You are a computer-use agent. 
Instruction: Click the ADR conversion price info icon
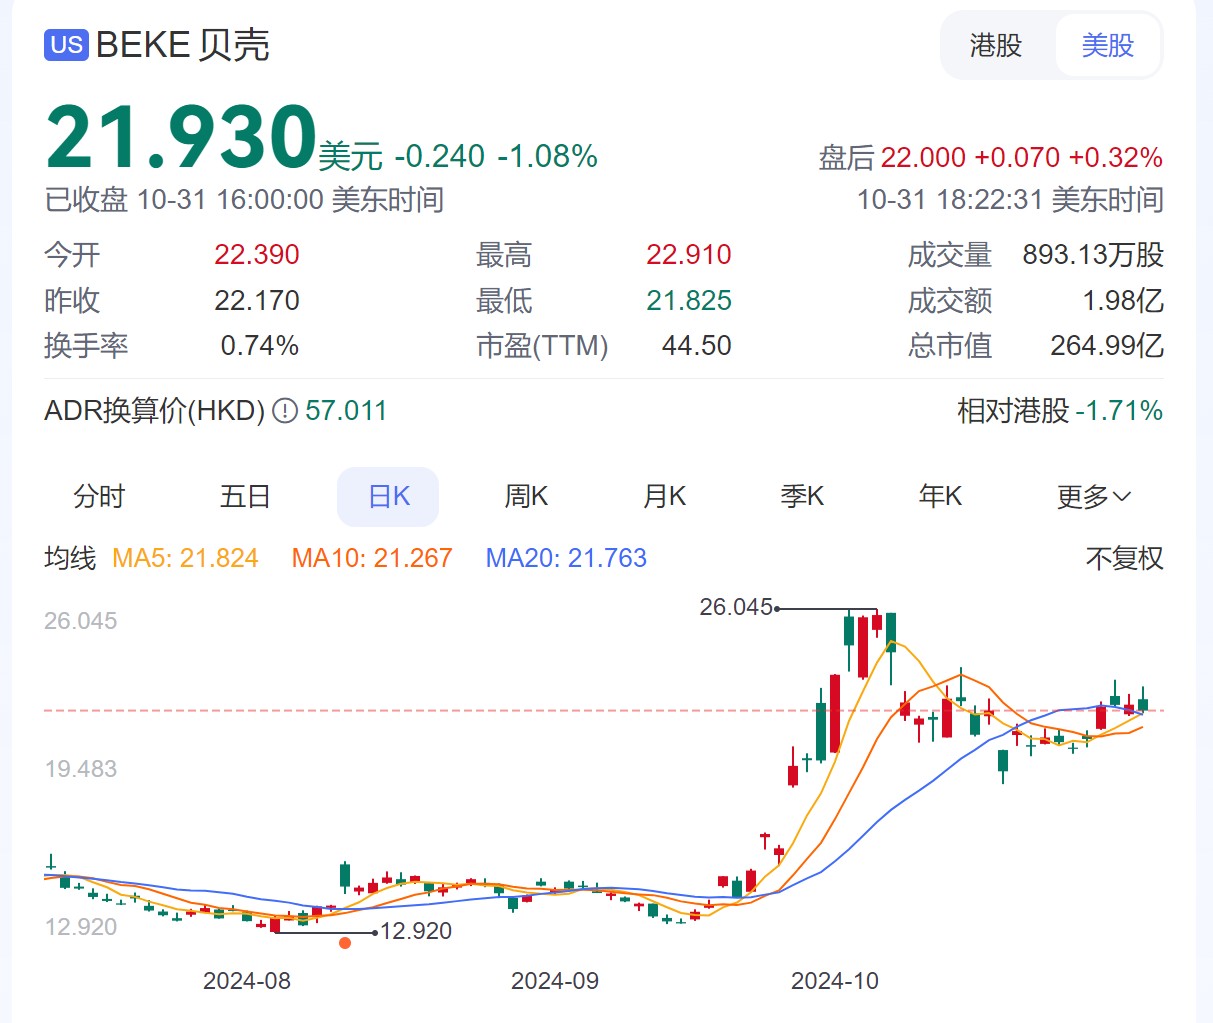[x=285, y=411]
